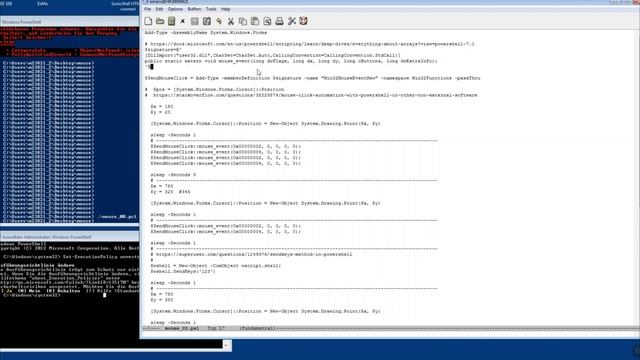Click the Add-Type -AssemblyName System.Windows.Forms line
Image resolution: width=640 pixels, height=360 pixels.
pos(206,33)
